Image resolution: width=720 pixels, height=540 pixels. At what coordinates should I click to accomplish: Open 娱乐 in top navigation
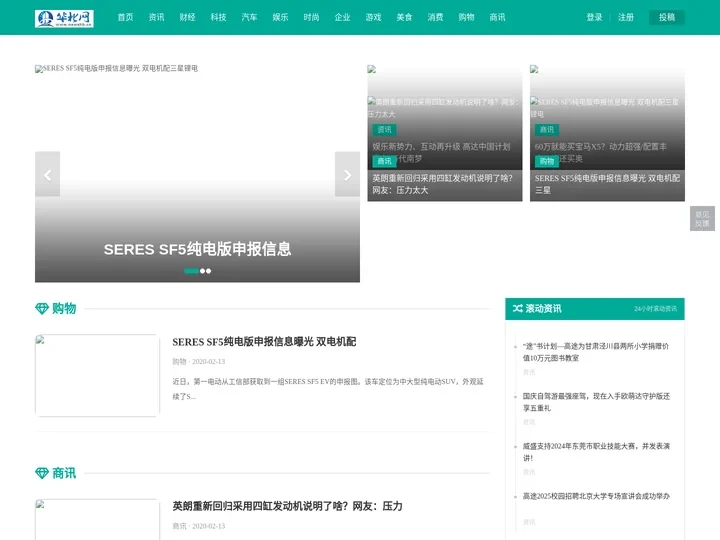click(x=280, y=17)
